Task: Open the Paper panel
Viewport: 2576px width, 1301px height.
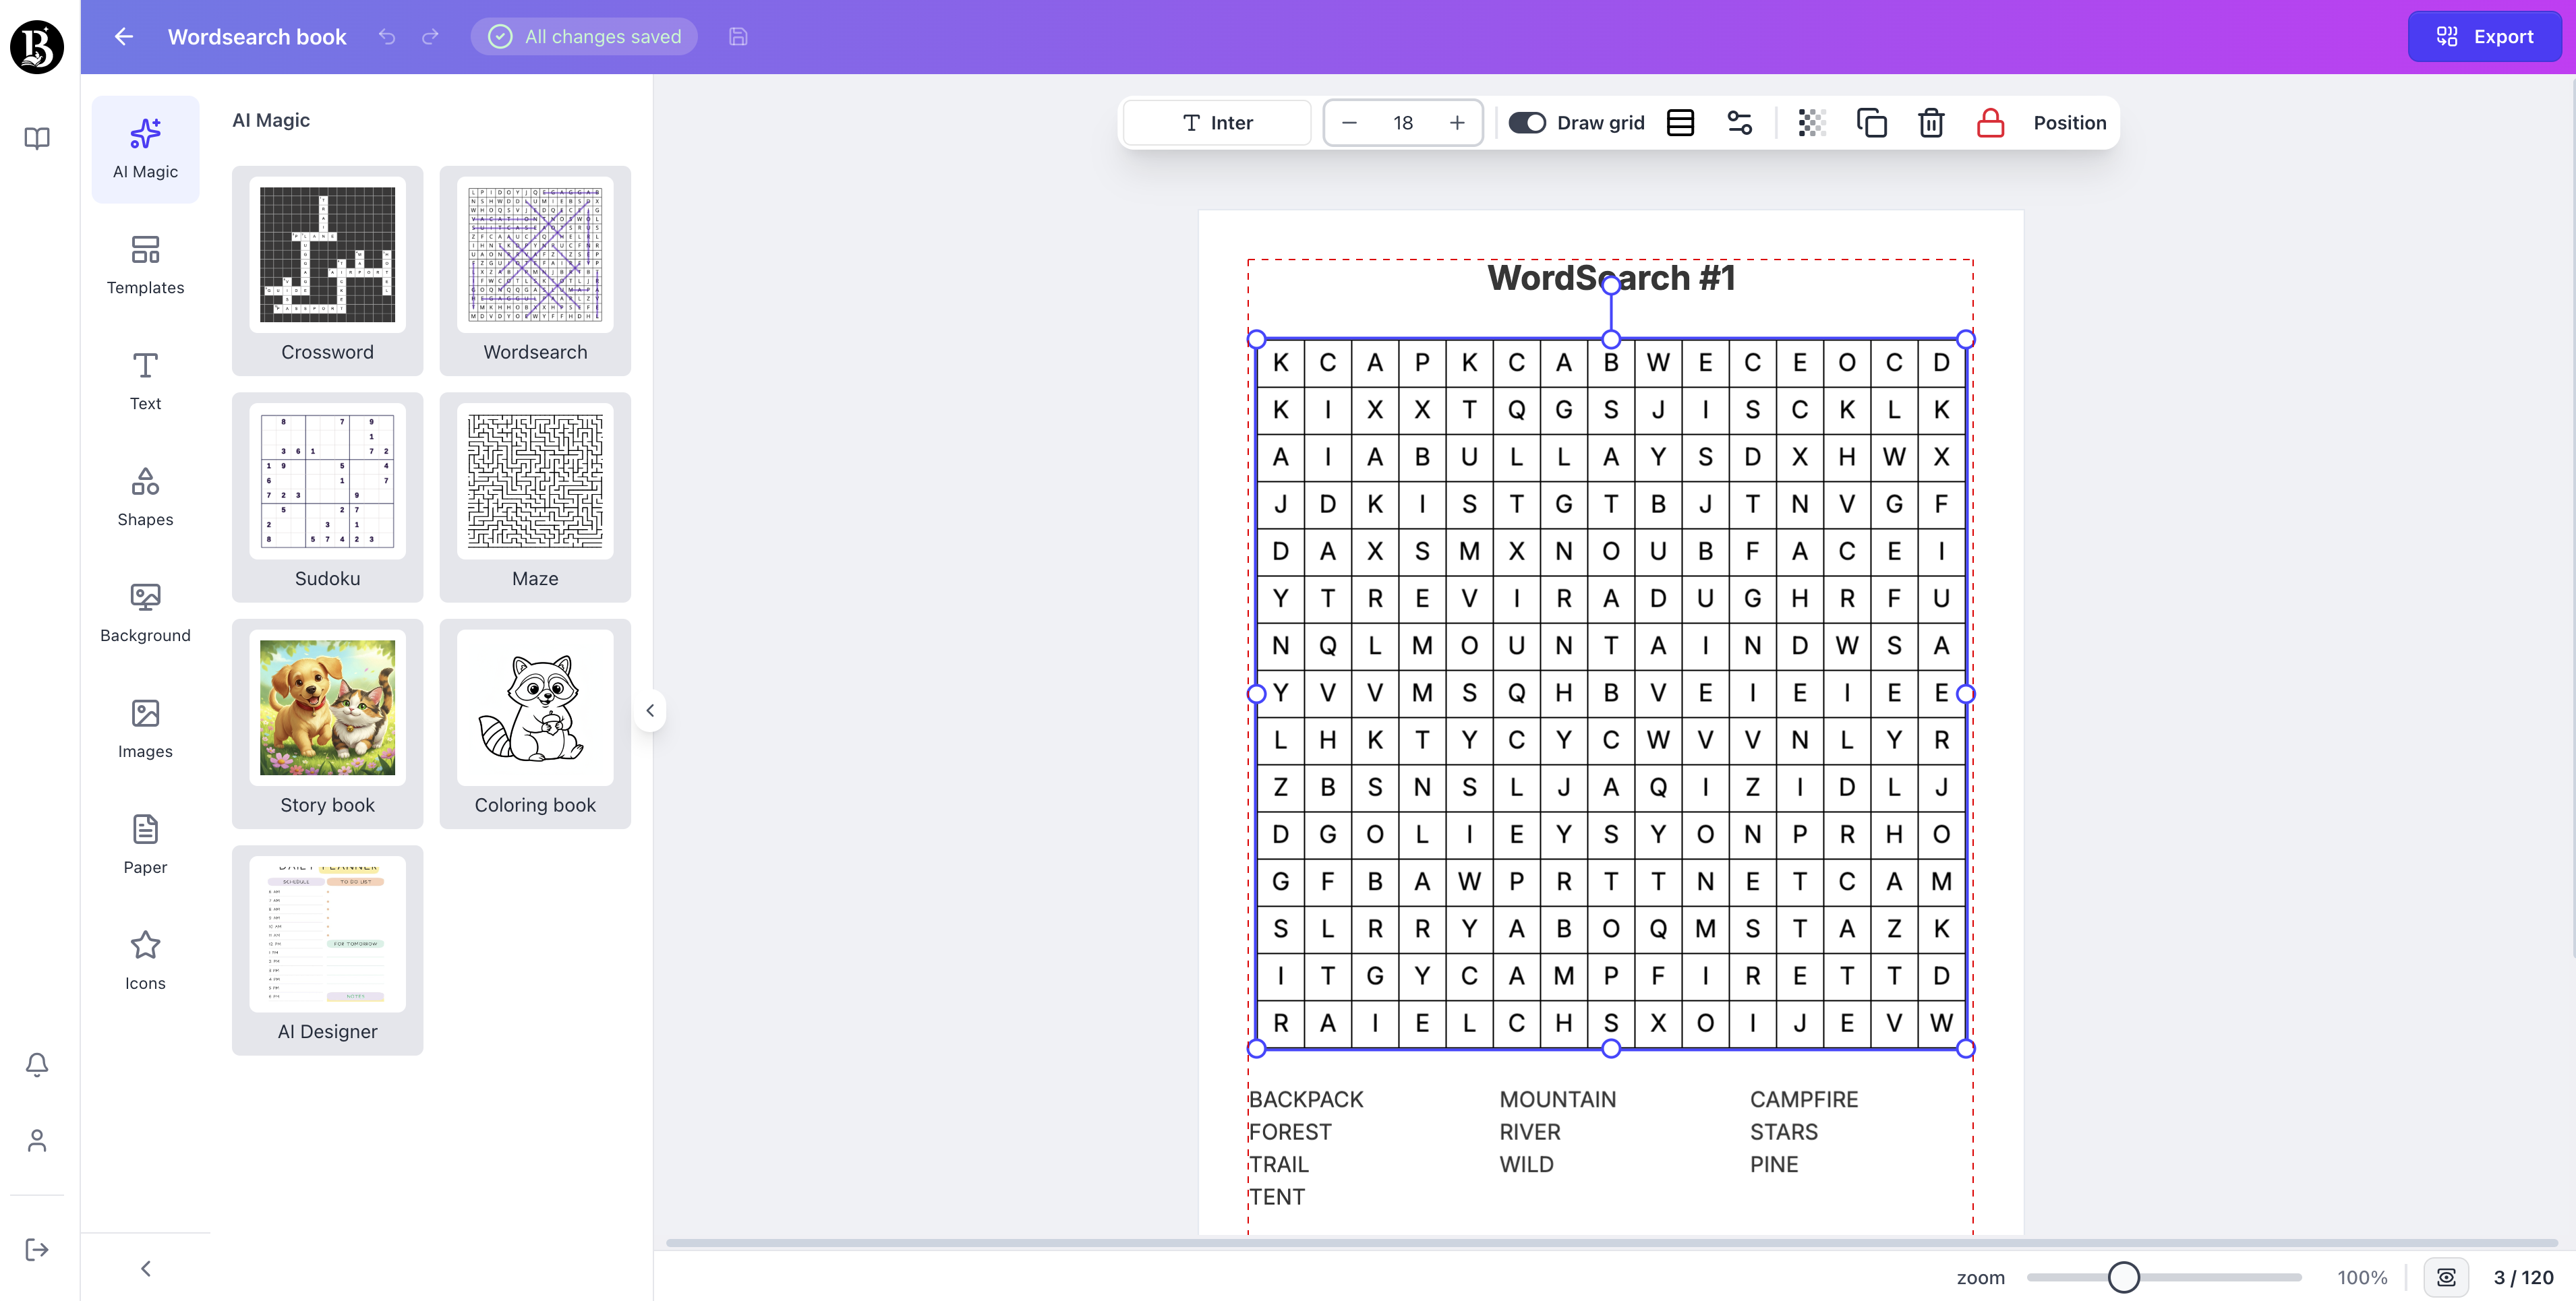Action: point(145,844)
